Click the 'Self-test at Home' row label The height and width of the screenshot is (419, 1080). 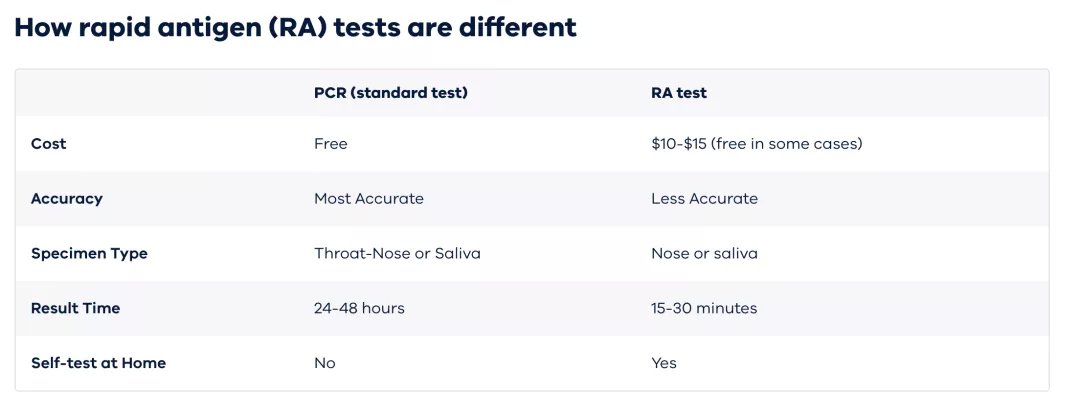pyautogui.click(x=98, y=362)
